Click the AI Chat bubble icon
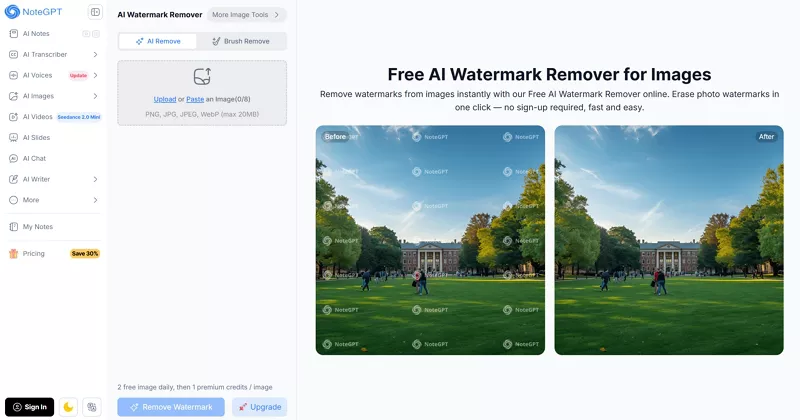Image resolution: width=800 pixels, height=420 pixels. click(14, 159)
